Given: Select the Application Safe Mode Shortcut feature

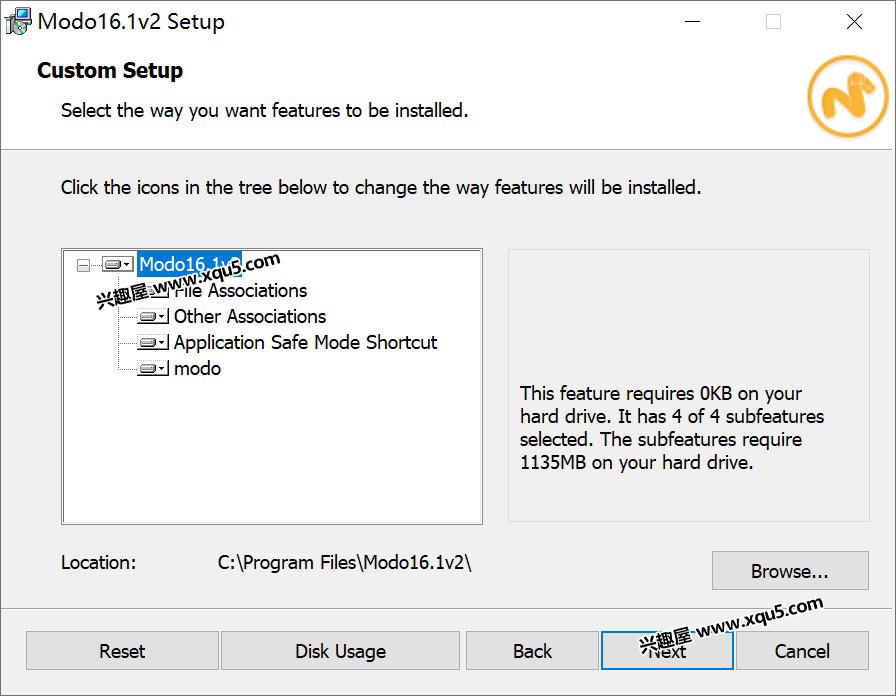Looking at the screenshot, I should tap(305, 342).
